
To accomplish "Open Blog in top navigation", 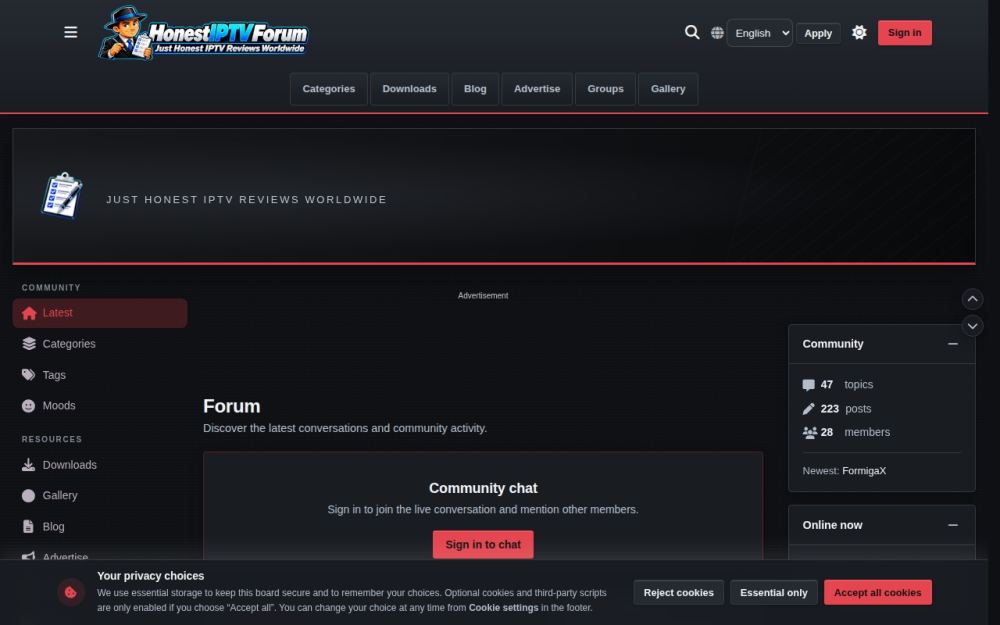I will point(475,89).
